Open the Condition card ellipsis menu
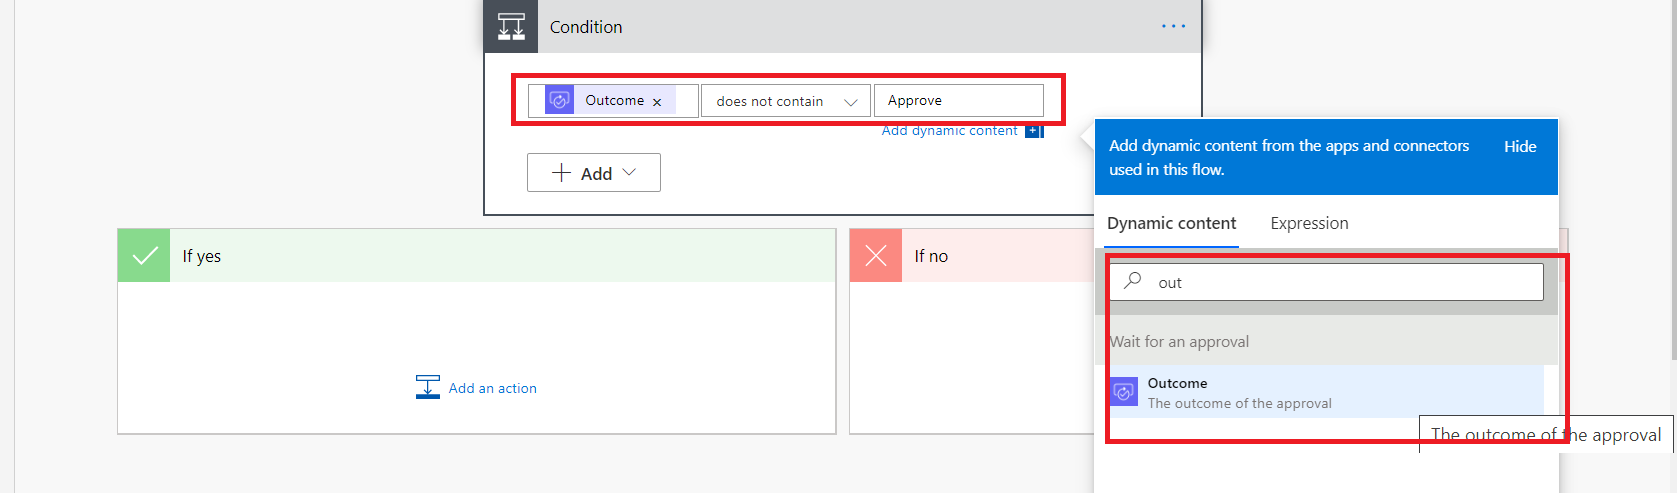 [1173, 27]
